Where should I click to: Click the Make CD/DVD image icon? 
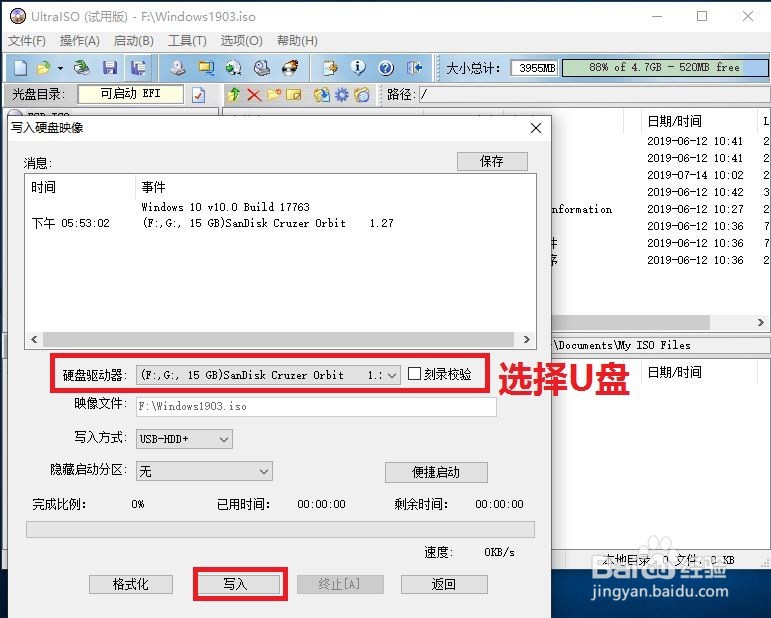(178, 67)
